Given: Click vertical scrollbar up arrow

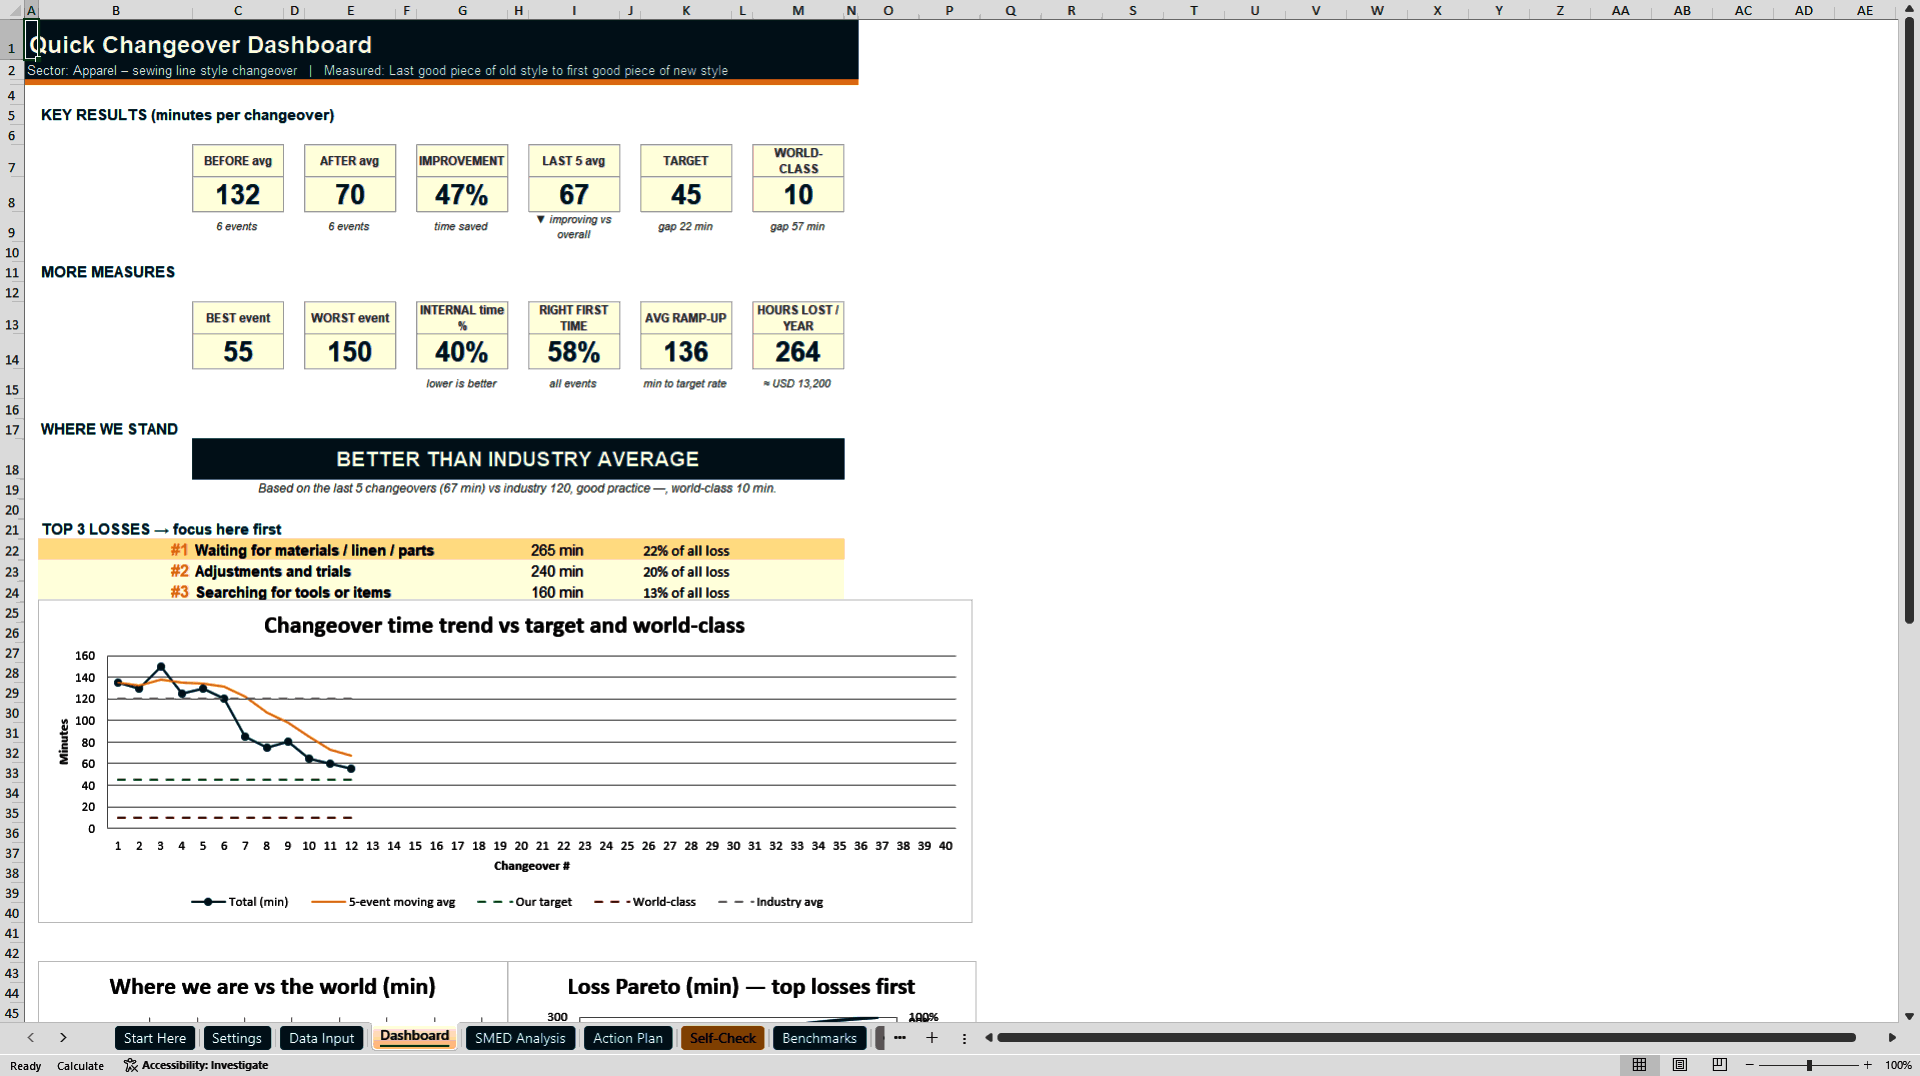Looking at the screenshot, I should coord(1909,9).
